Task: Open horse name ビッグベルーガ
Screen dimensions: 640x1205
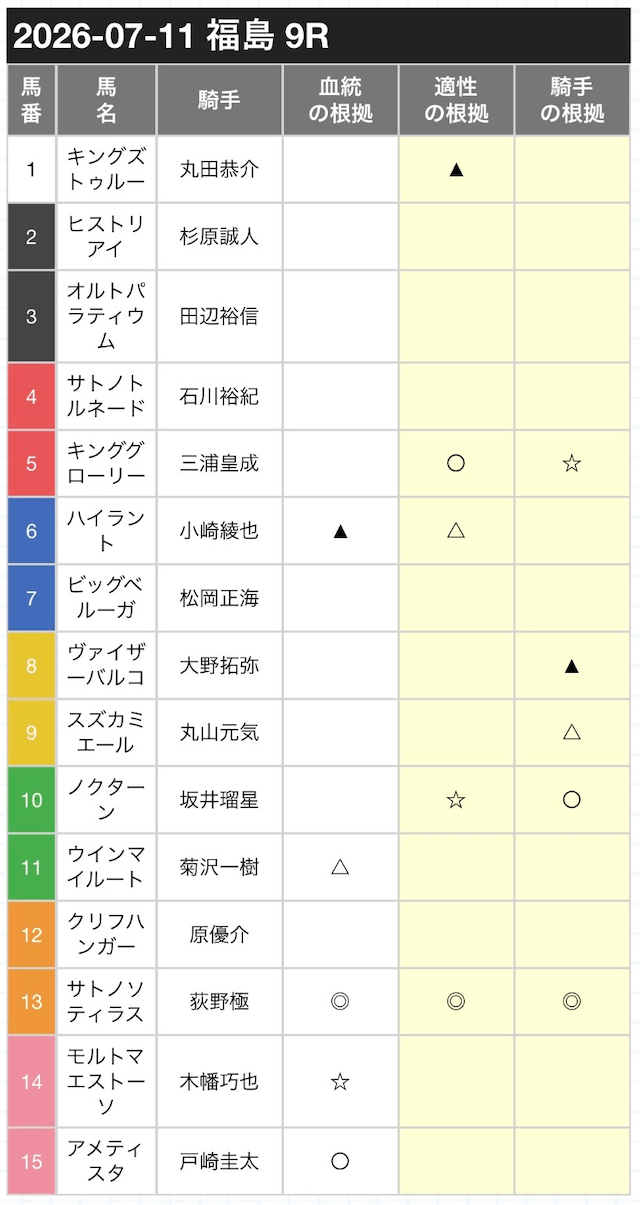Action: 106,598
